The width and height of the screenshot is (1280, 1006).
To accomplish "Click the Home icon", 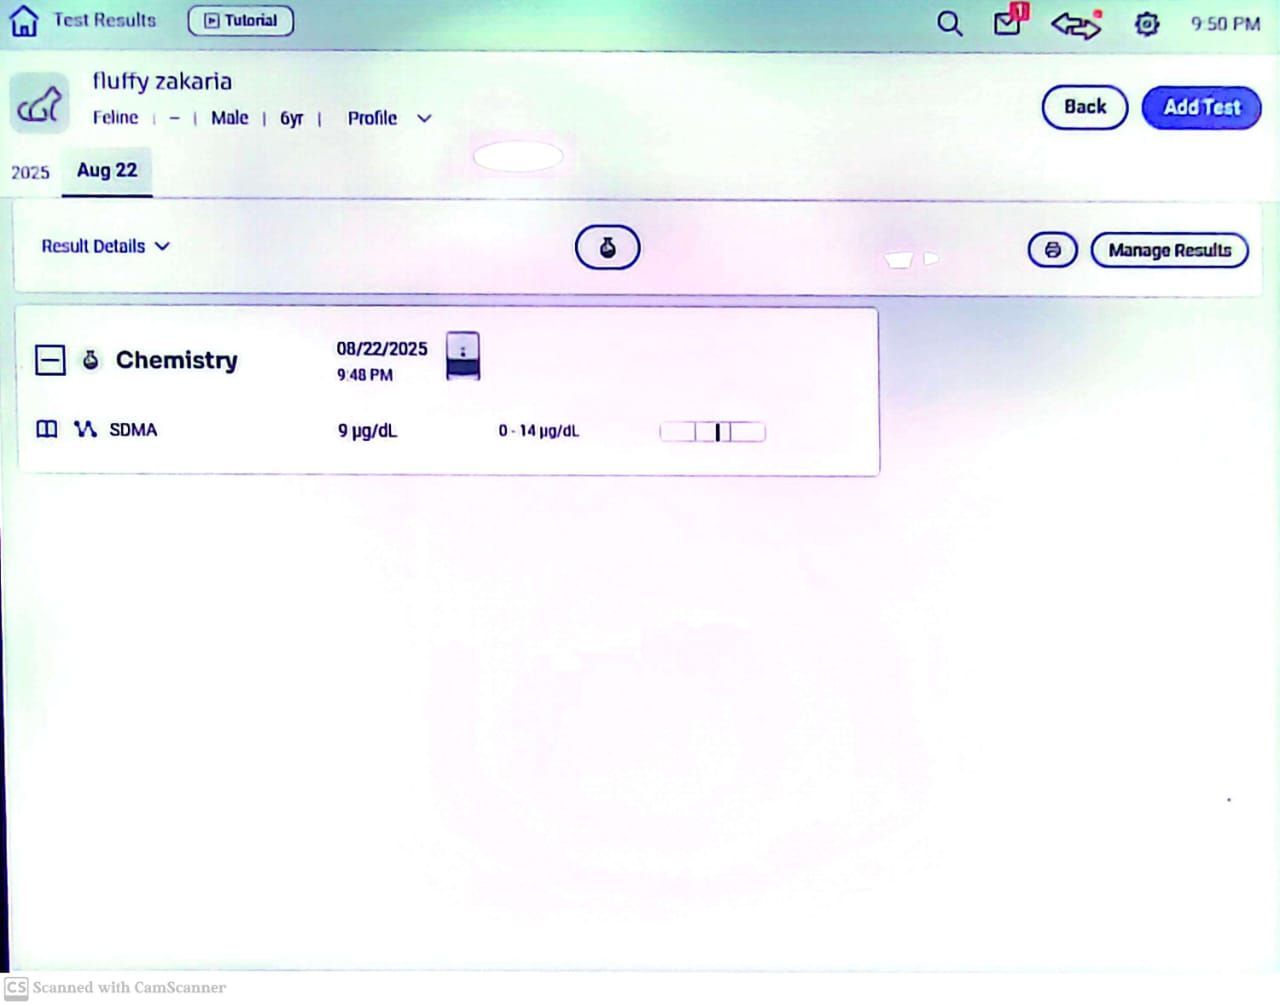I will tap(24, 20).
